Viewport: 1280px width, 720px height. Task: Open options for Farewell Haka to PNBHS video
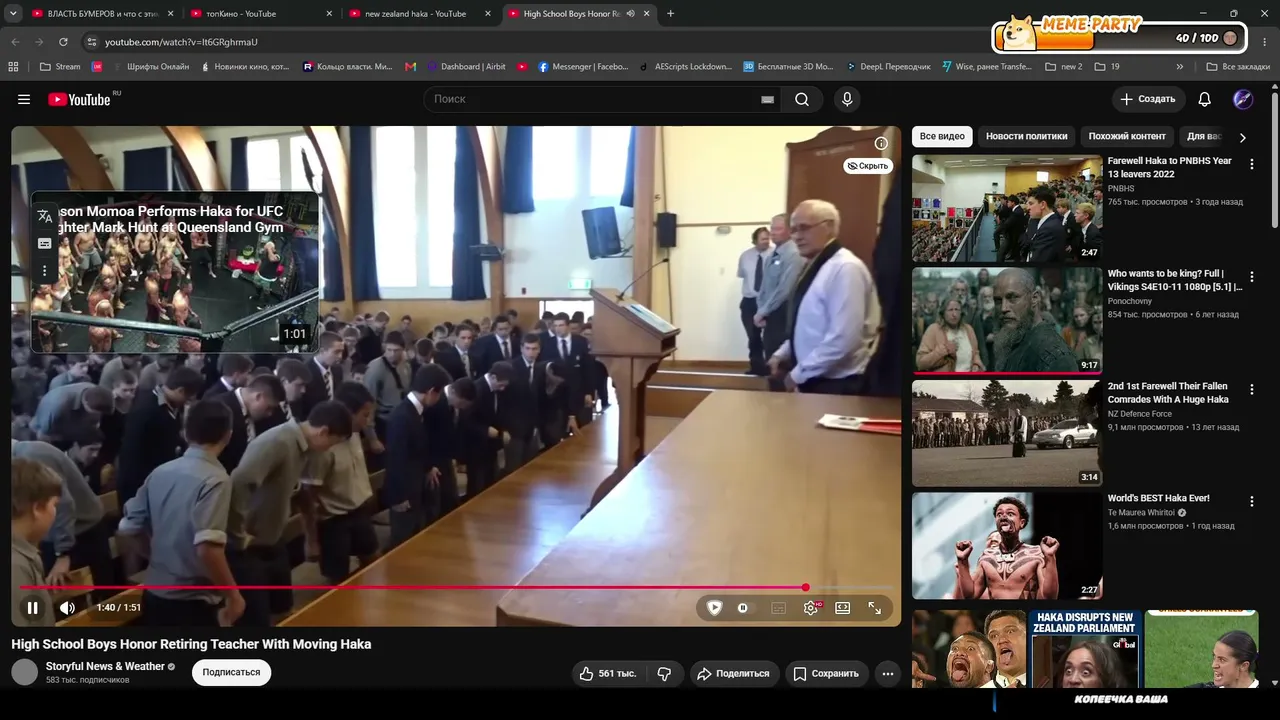1251,164
